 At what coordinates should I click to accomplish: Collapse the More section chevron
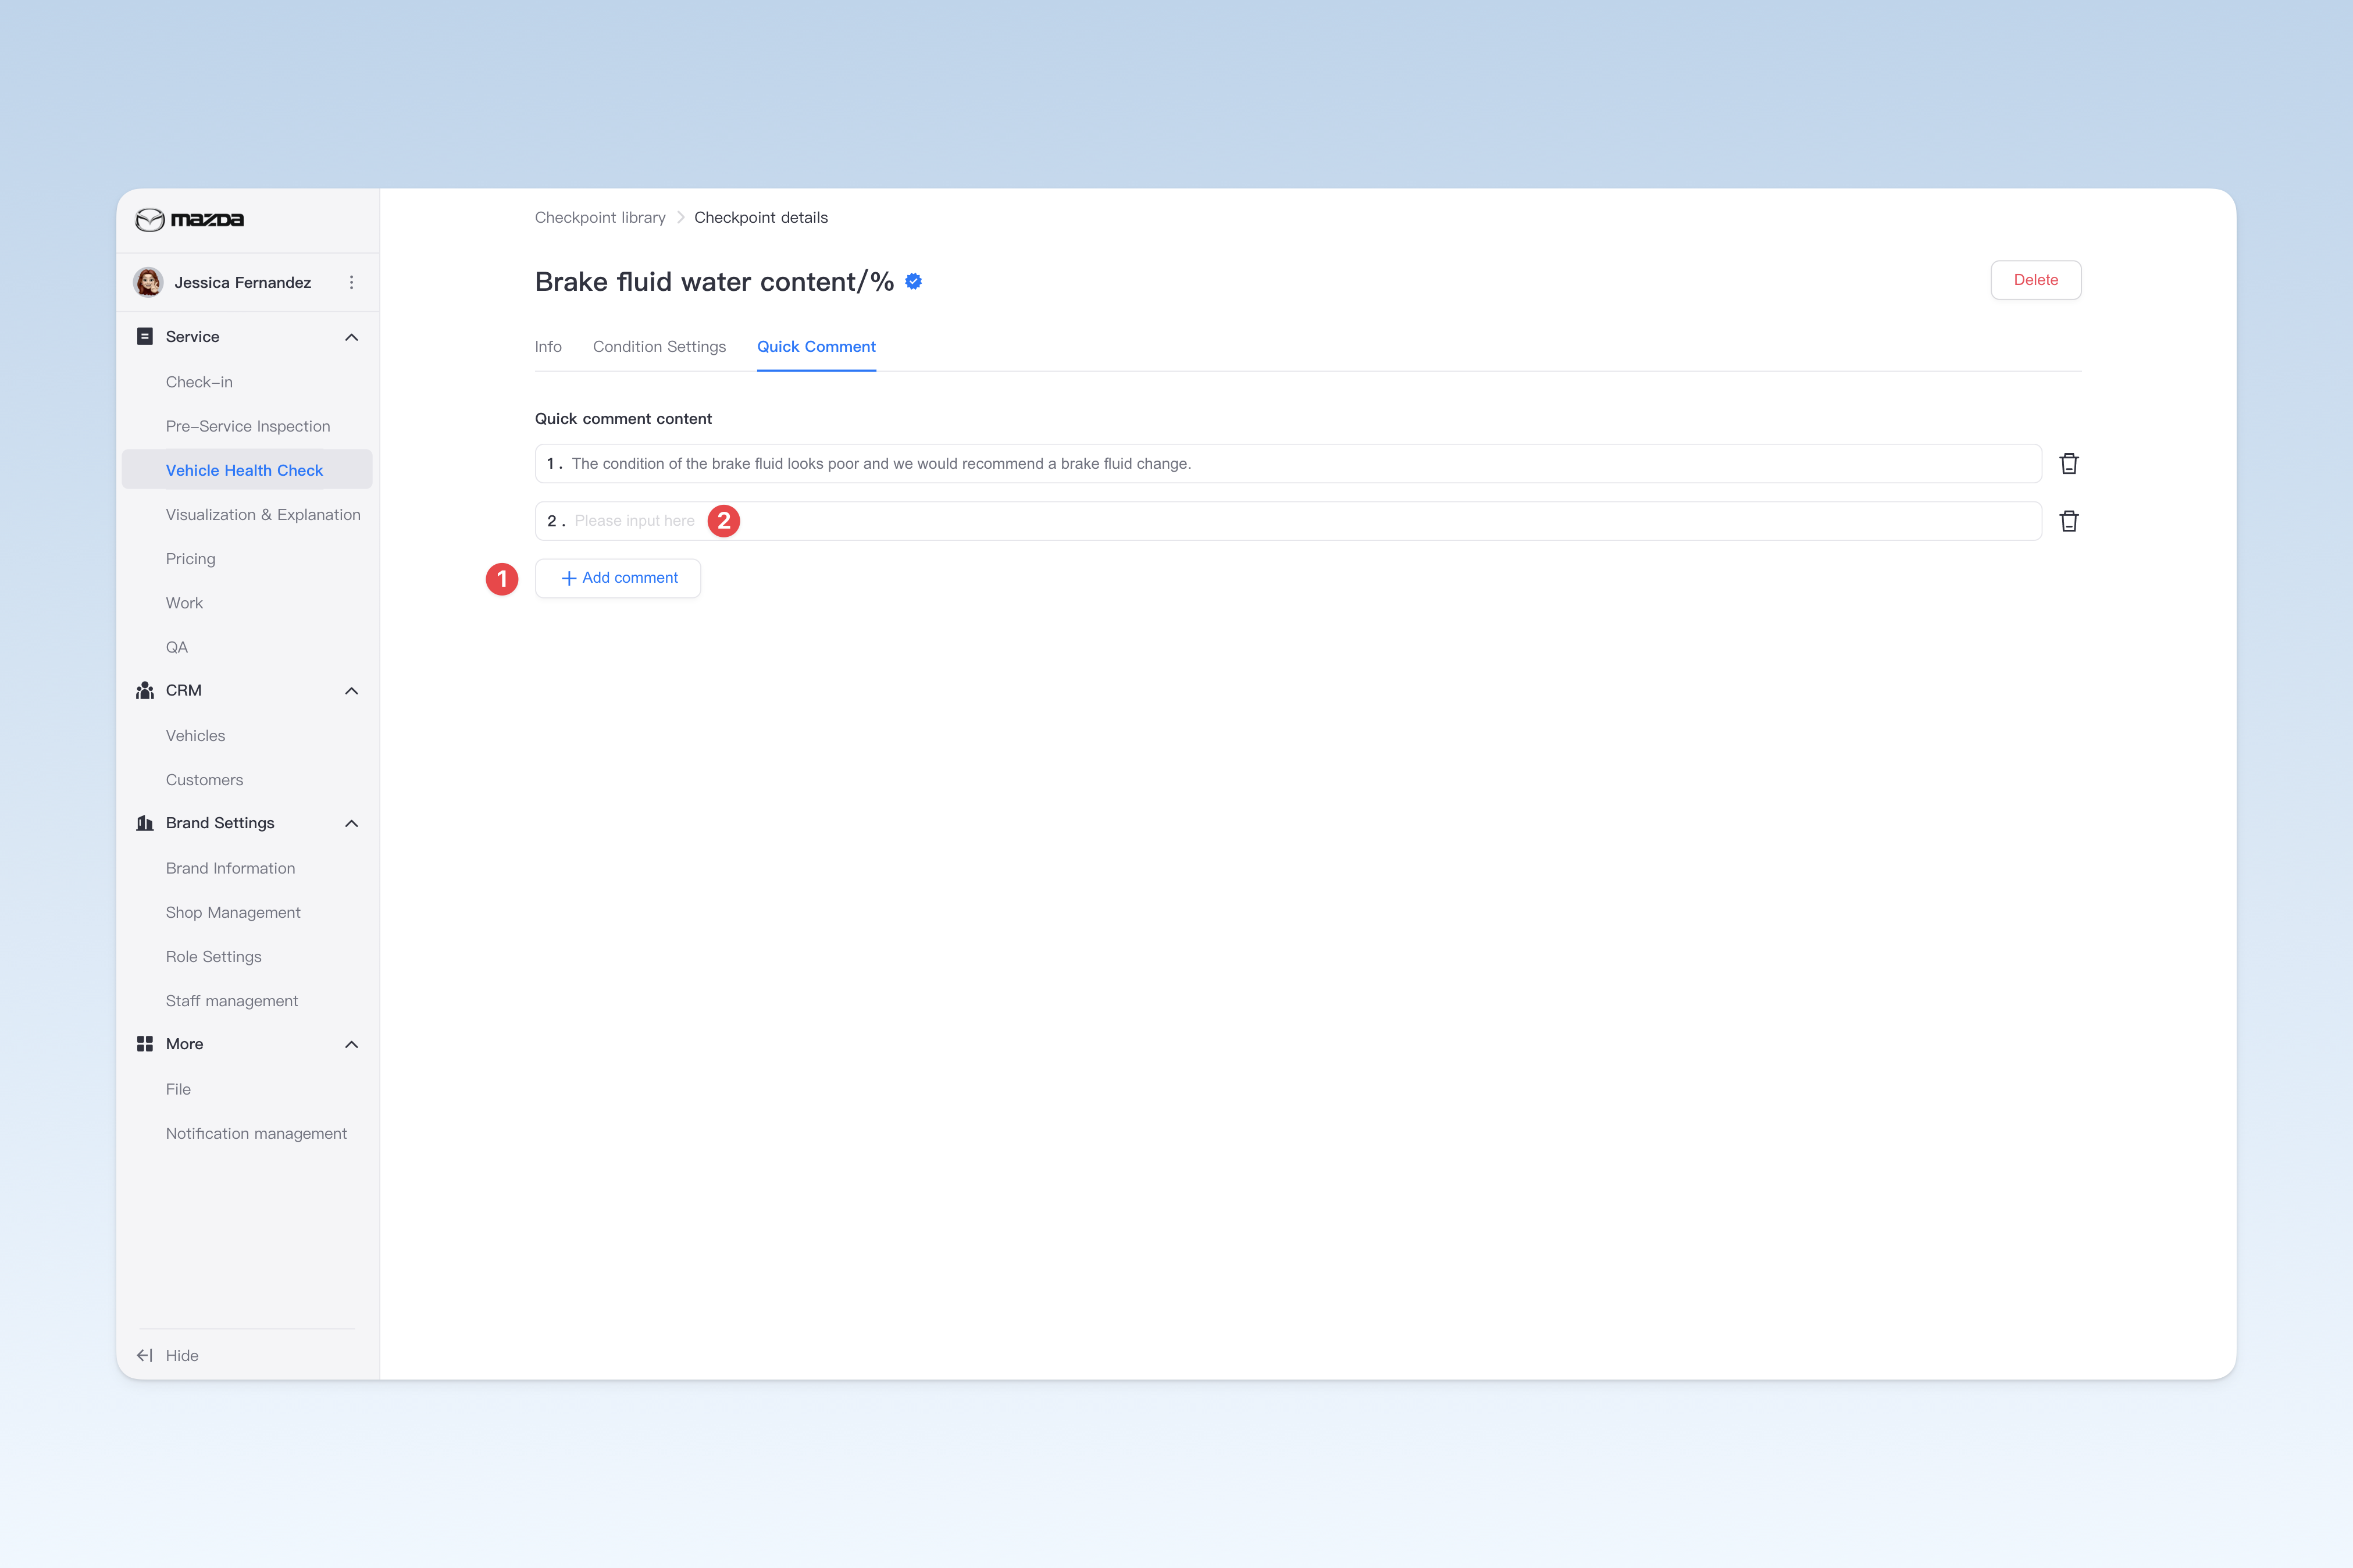352,1045
